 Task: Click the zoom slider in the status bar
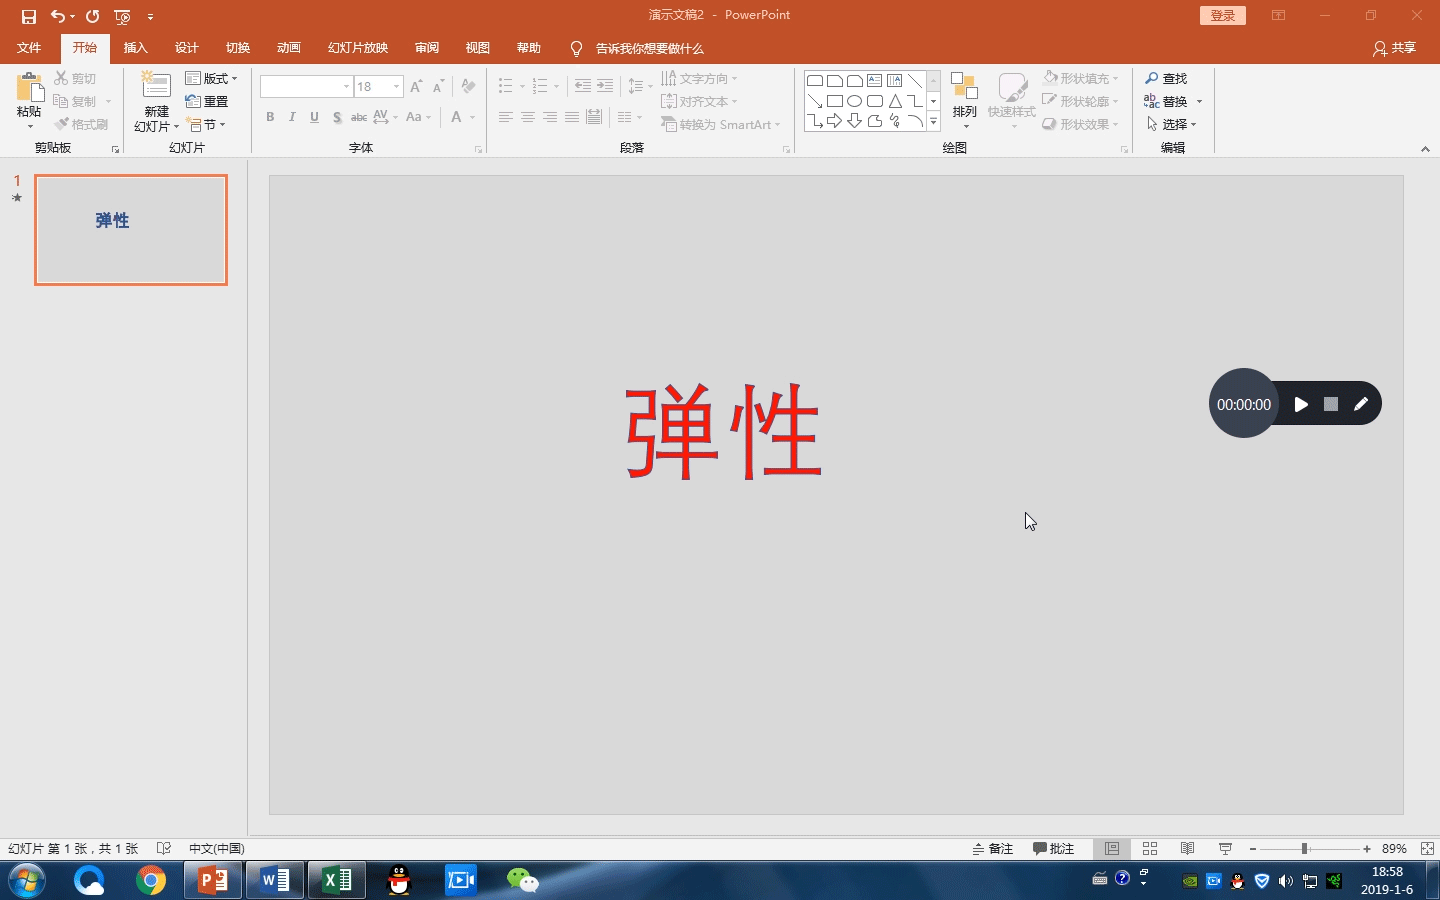1304,849
